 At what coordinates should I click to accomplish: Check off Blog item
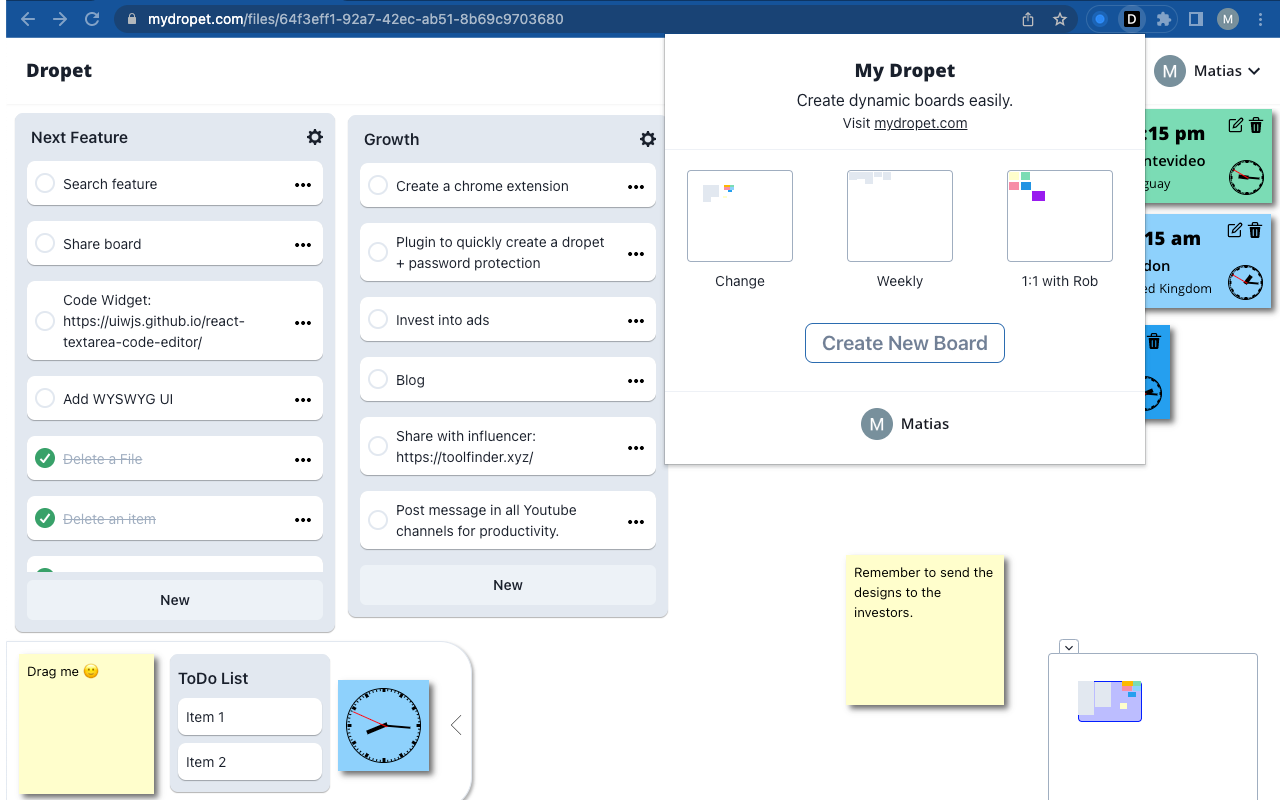point(378,380)
